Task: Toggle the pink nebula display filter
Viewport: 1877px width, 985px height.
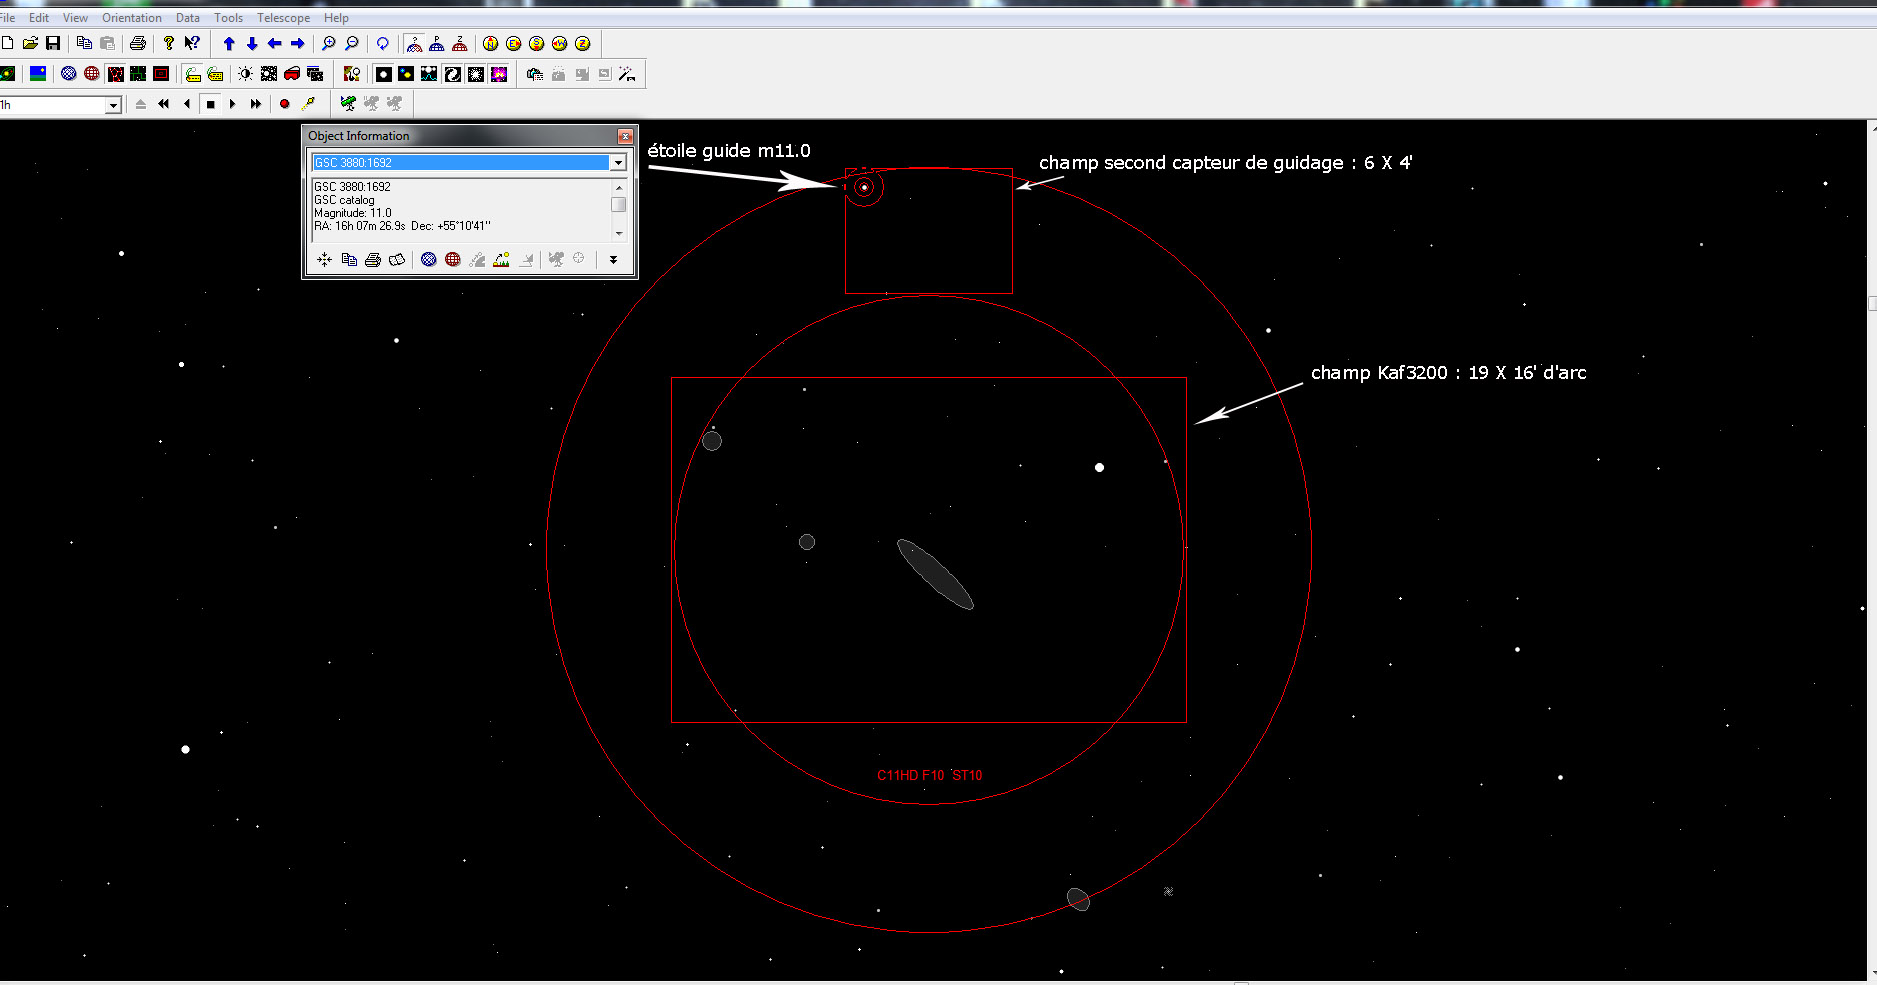Action: point(499,74)
